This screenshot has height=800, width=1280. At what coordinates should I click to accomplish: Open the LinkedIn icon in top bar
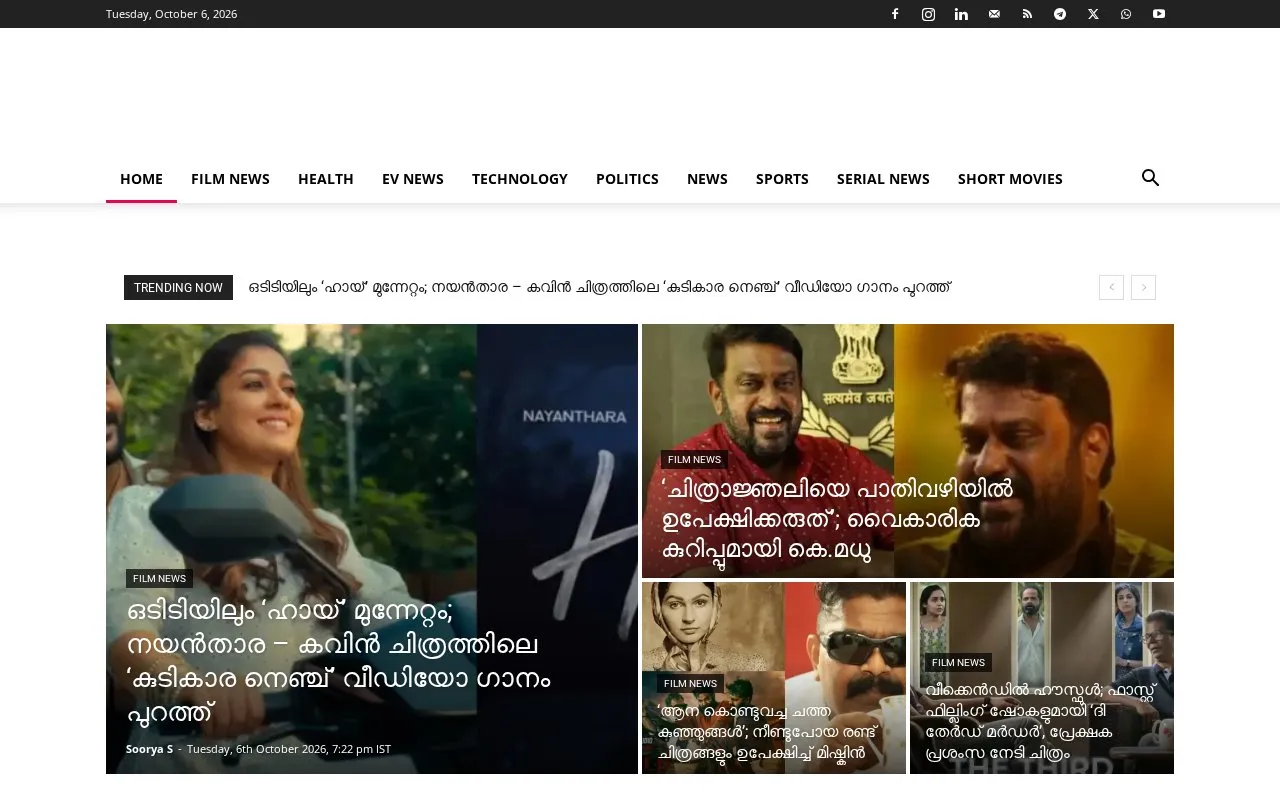pyautogui.click(x=961, y=14)
